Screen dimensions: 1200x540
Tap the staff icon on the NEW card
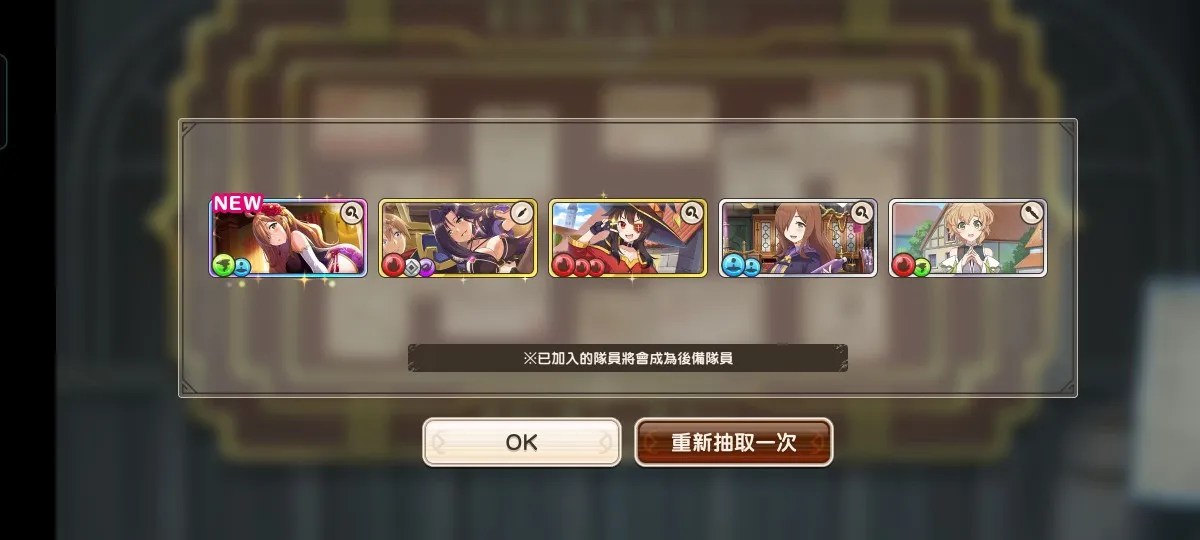(x=352, y=212)
